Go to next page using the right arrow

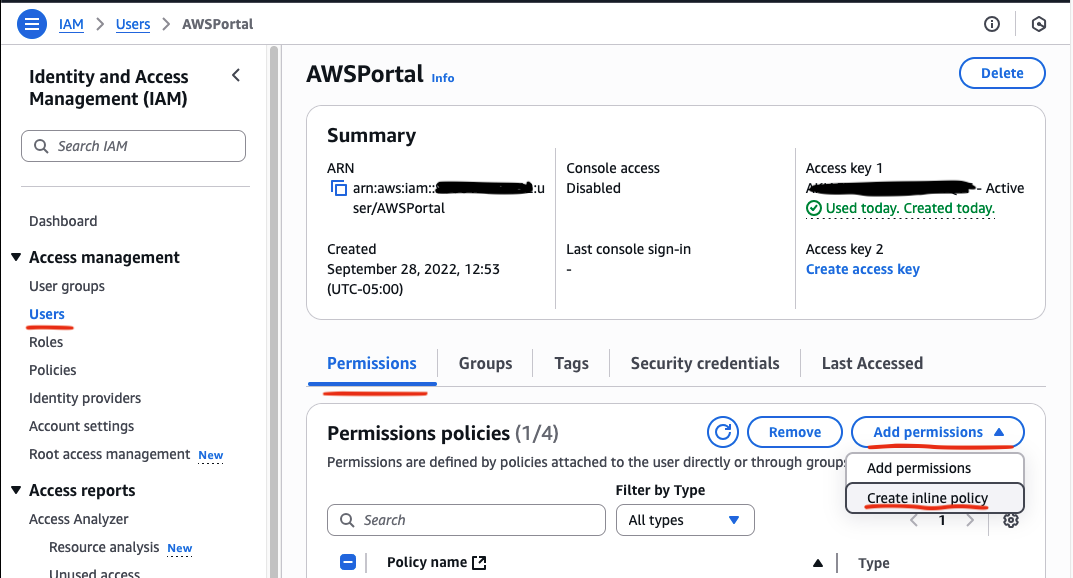tap(970, 520)
